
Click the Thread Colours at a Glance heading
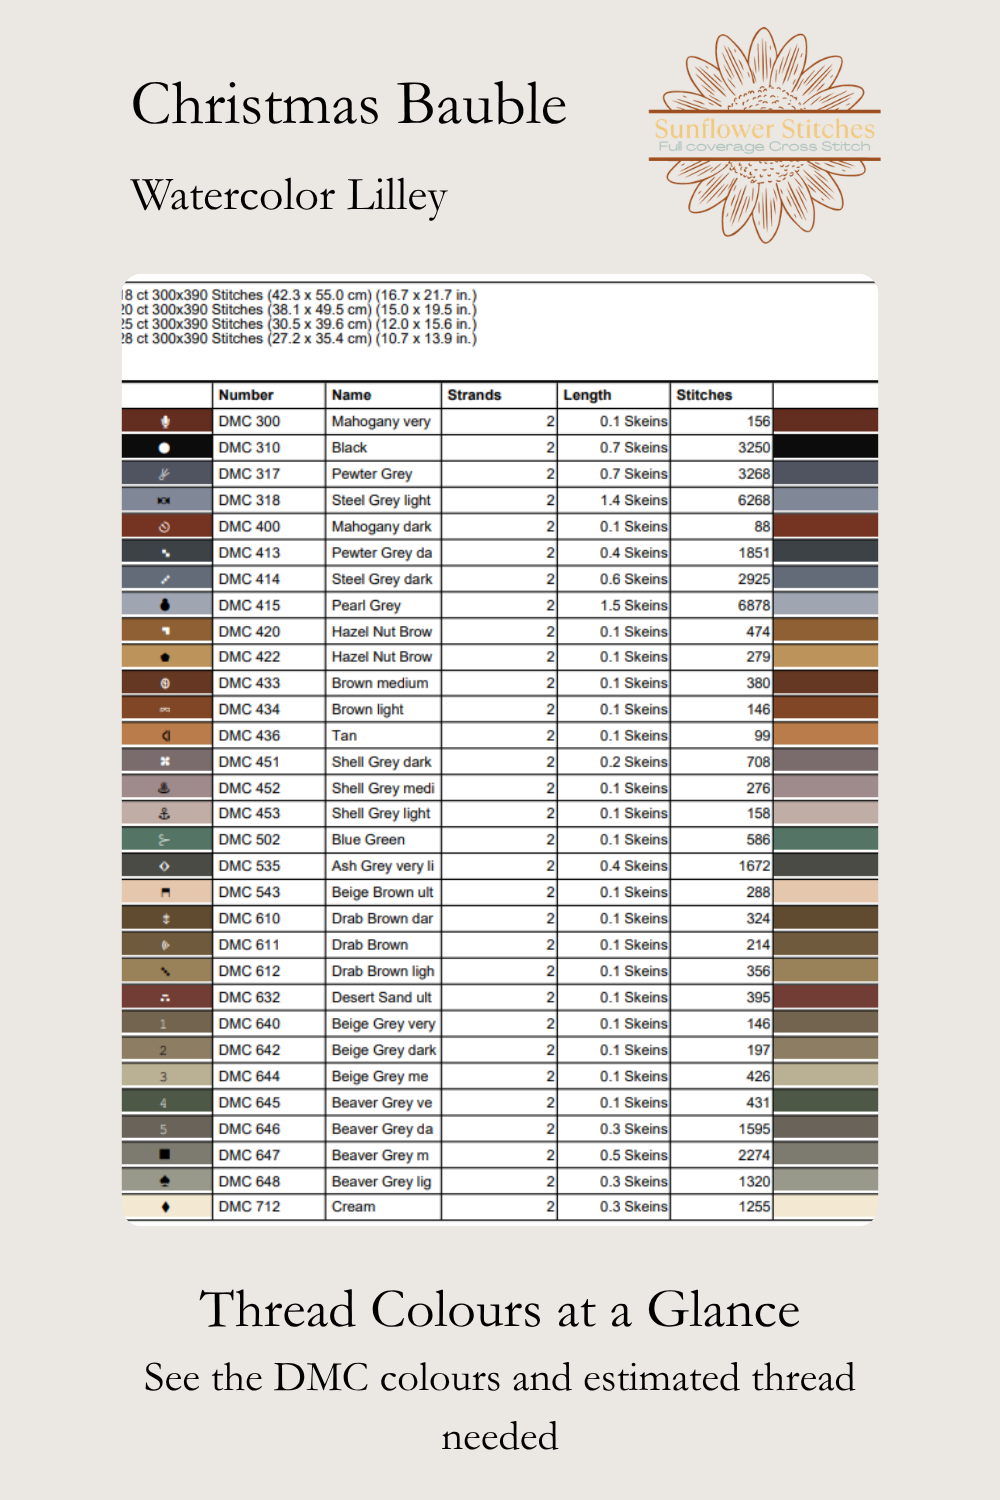[x=500, y=1310]
